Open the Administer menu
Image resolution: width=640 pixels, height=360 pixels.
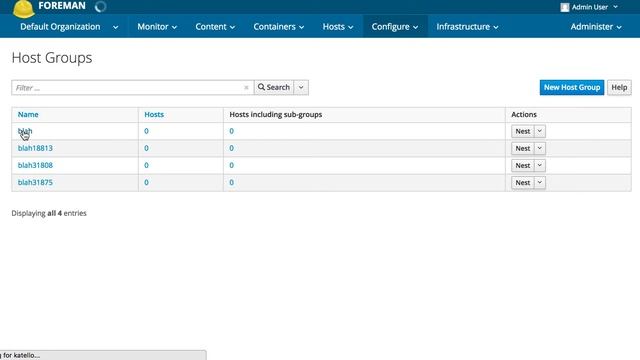coord(596,27)
